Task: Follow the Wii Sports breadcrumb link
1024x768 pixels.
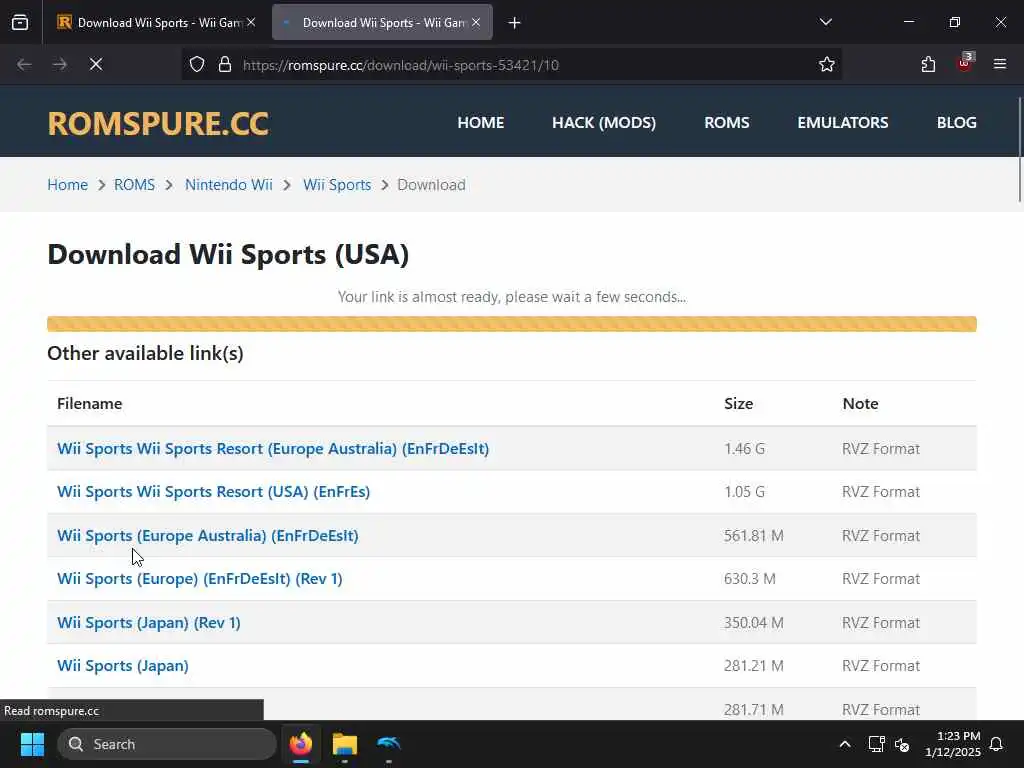Action: click(337, 185)
